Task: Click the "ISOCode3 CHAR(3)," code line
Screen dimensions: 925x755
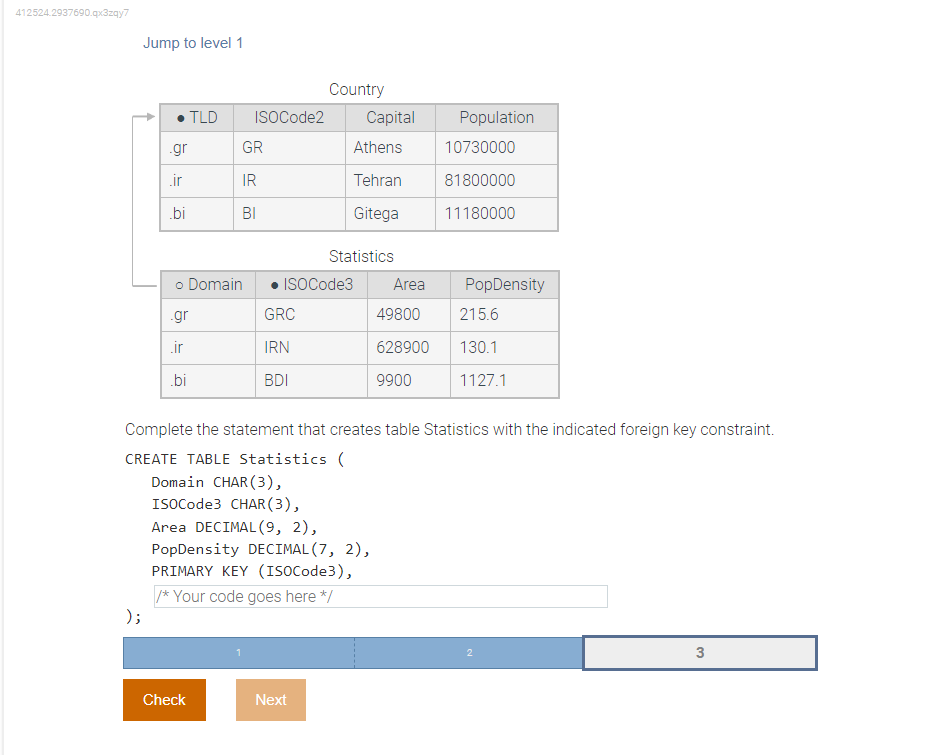Action: (x=225, y=504)
